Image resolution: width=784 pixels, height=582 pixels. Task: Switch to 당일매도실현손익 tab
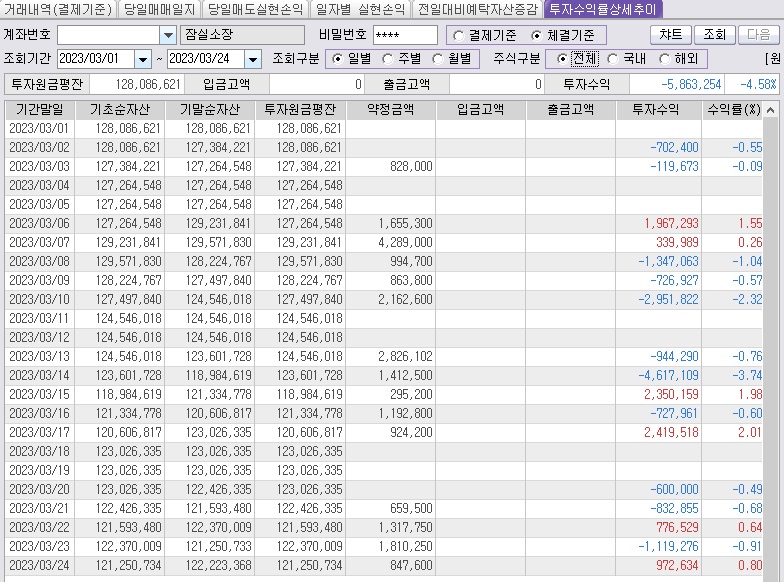coord(255,9)
